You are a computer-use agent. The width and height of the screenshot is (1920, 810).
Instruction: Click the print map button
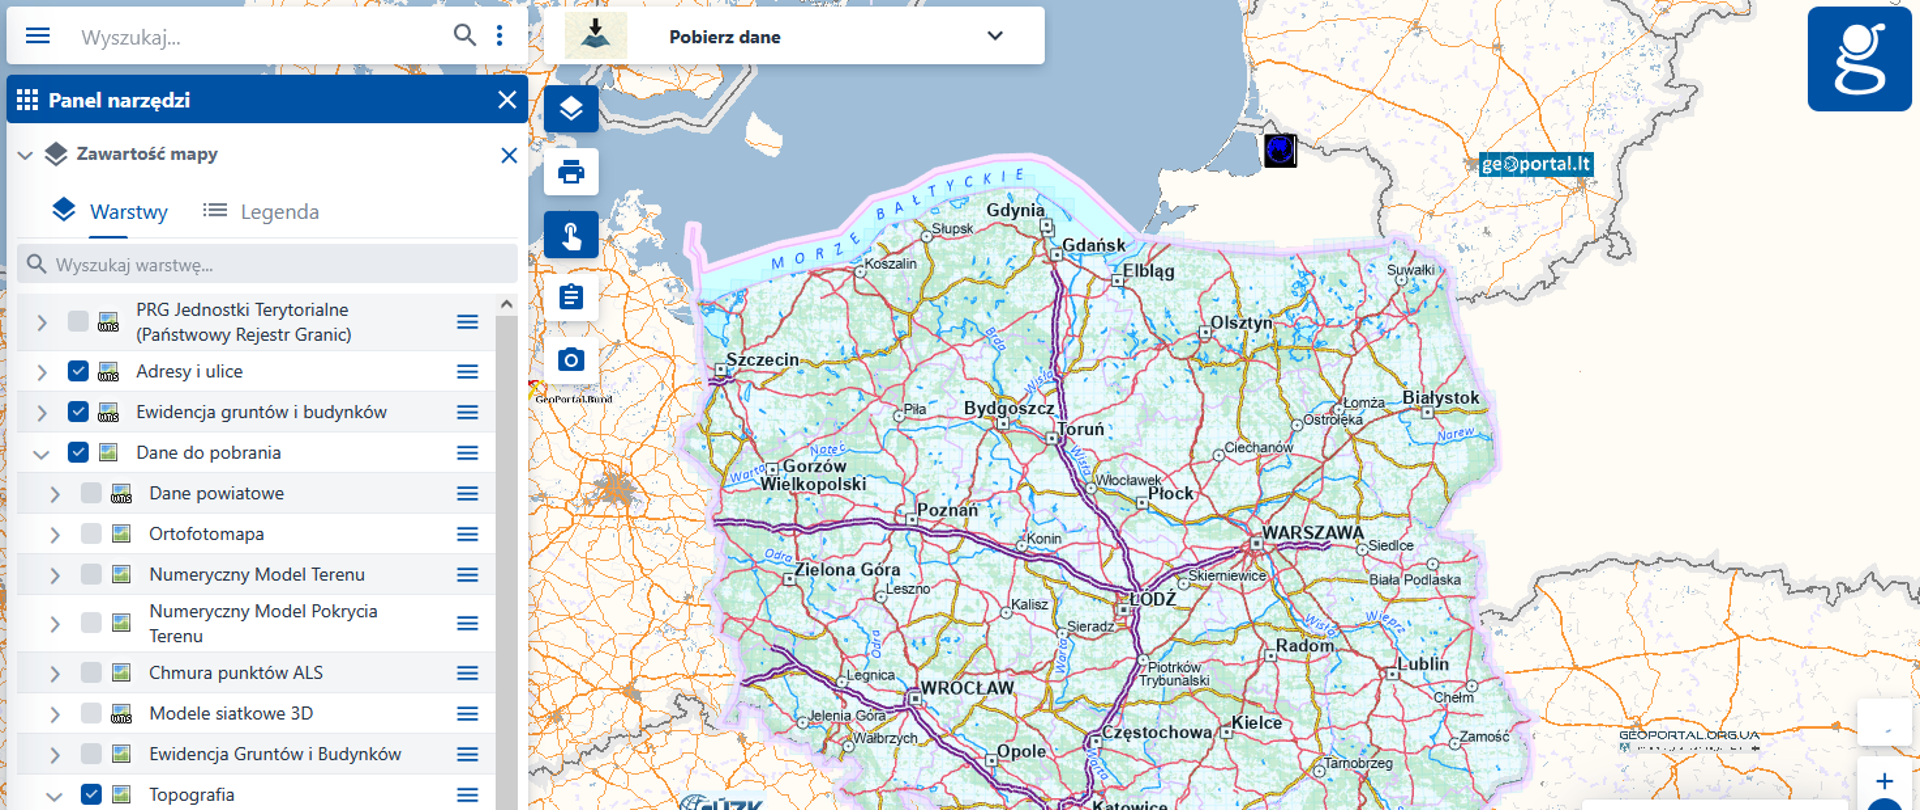point(571,172)
